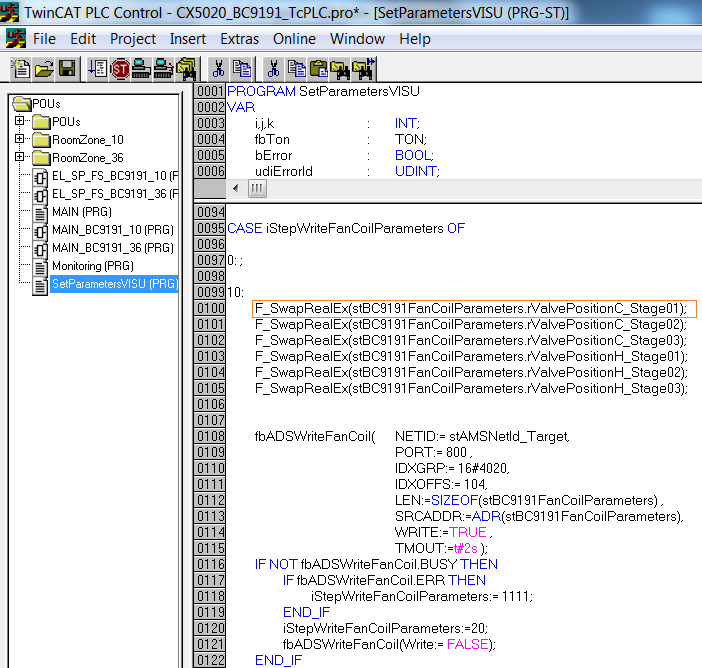Click 'iStepWriteFanCoilParameters:= 1111' statement

click(422, 596)
